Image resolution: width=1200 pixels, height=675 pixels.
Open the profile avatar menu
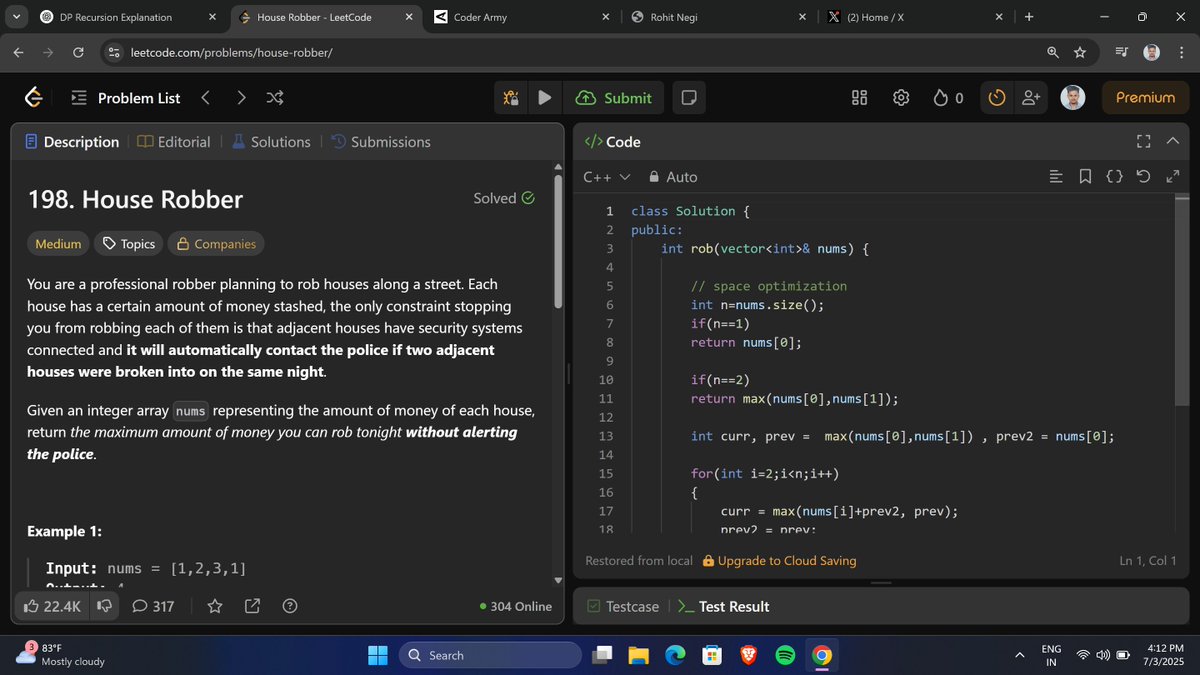(x=1073, y=98)
